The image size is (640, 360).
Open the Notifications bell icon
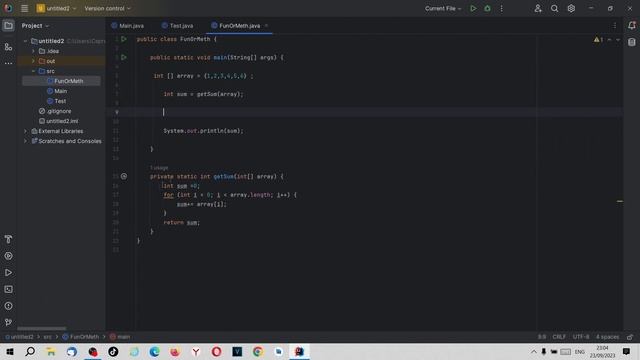(x=631, y=25)
